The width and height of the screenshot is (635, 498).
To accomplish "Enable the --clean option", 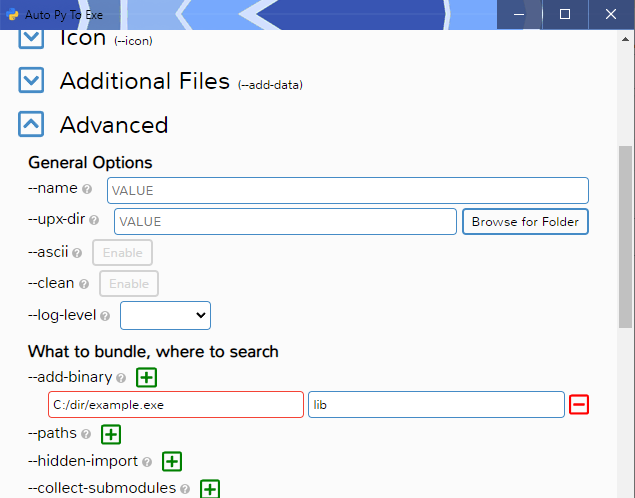I will point(129,283).
